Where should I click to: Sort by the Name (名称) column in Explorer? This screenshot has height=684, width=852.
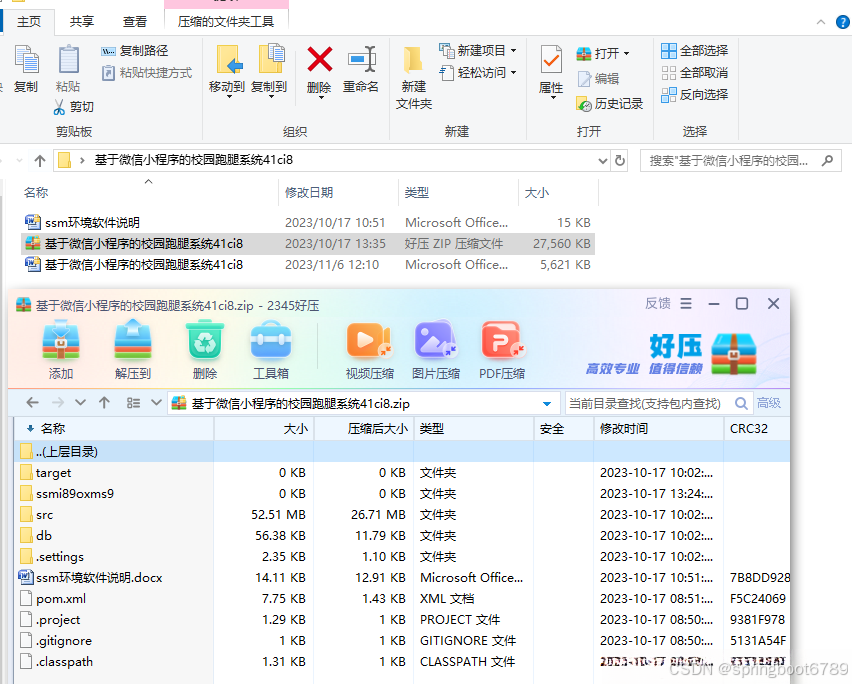coord(36,192)
